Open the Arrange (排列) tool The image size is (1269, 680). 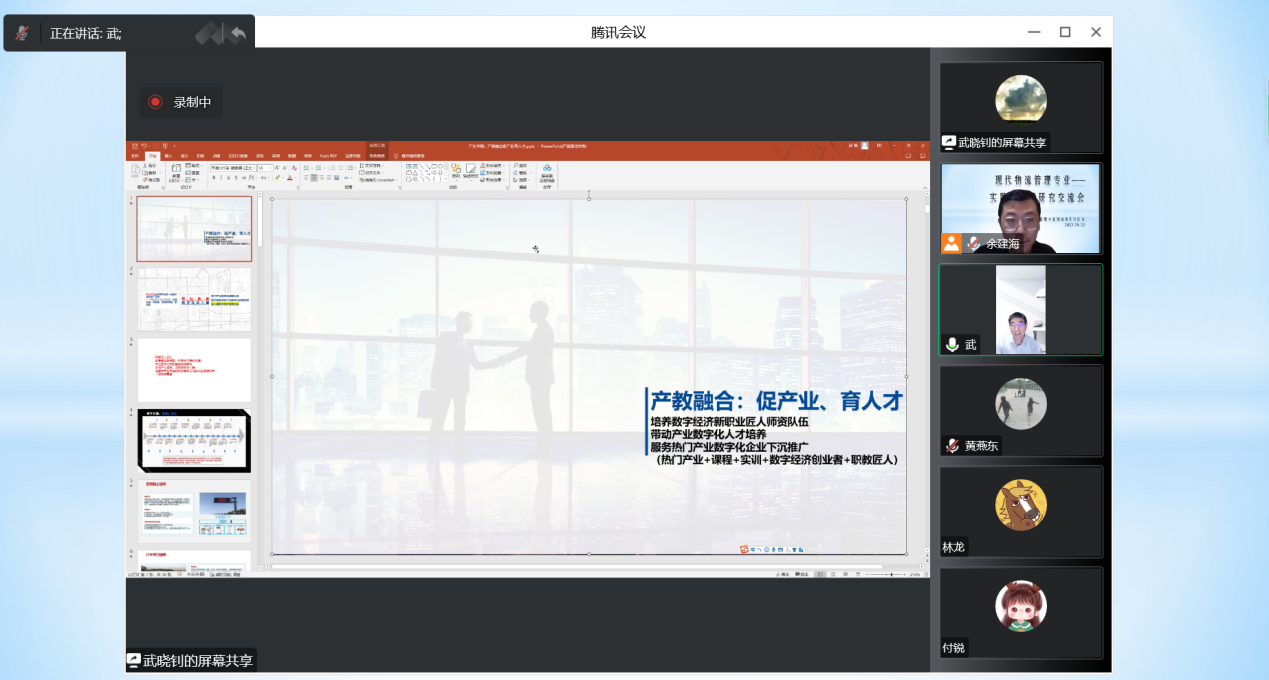click(x=456, y=170)
